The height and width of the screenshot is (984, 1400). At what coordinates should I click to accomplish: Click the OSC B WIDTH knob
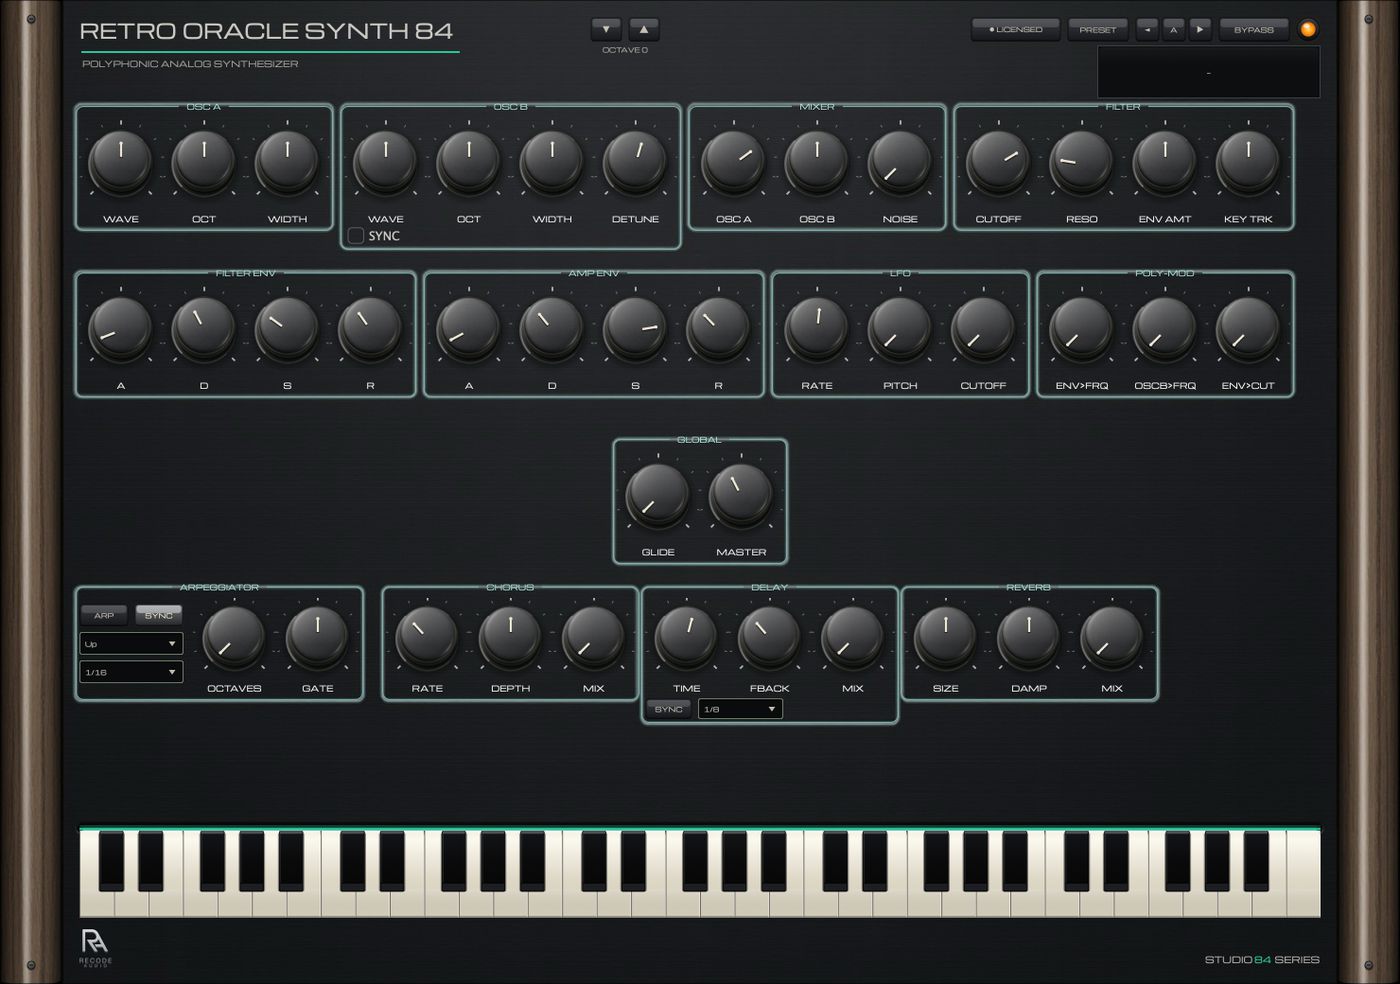click(552, 162)
